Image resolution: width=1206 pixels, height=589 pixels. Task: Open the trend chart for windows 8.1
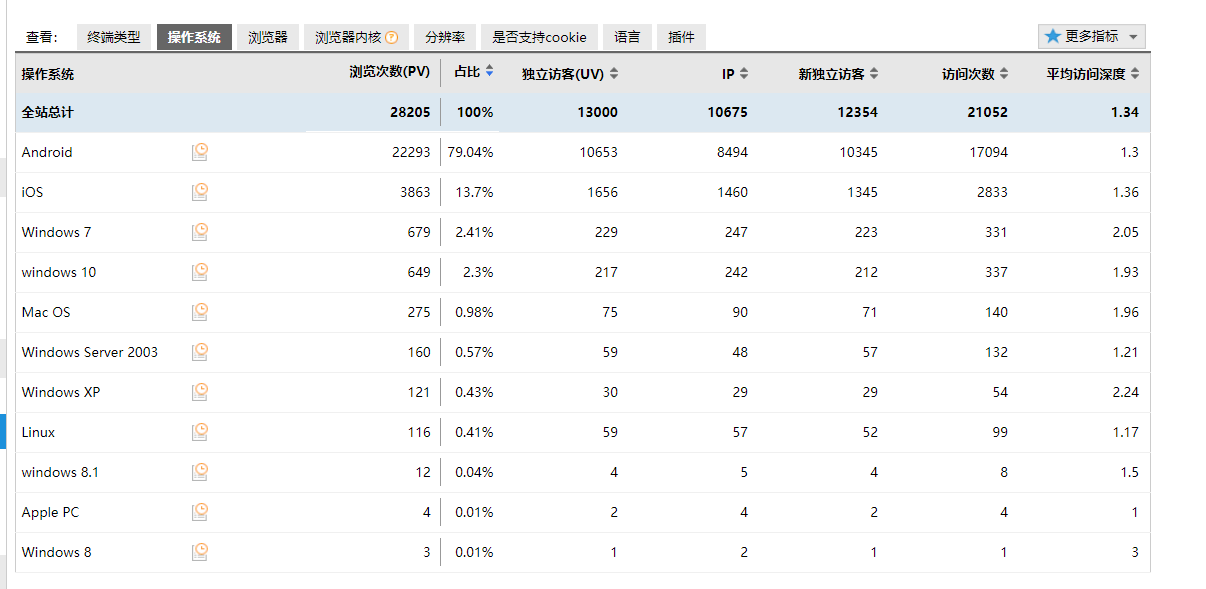[x=199, y=472]
